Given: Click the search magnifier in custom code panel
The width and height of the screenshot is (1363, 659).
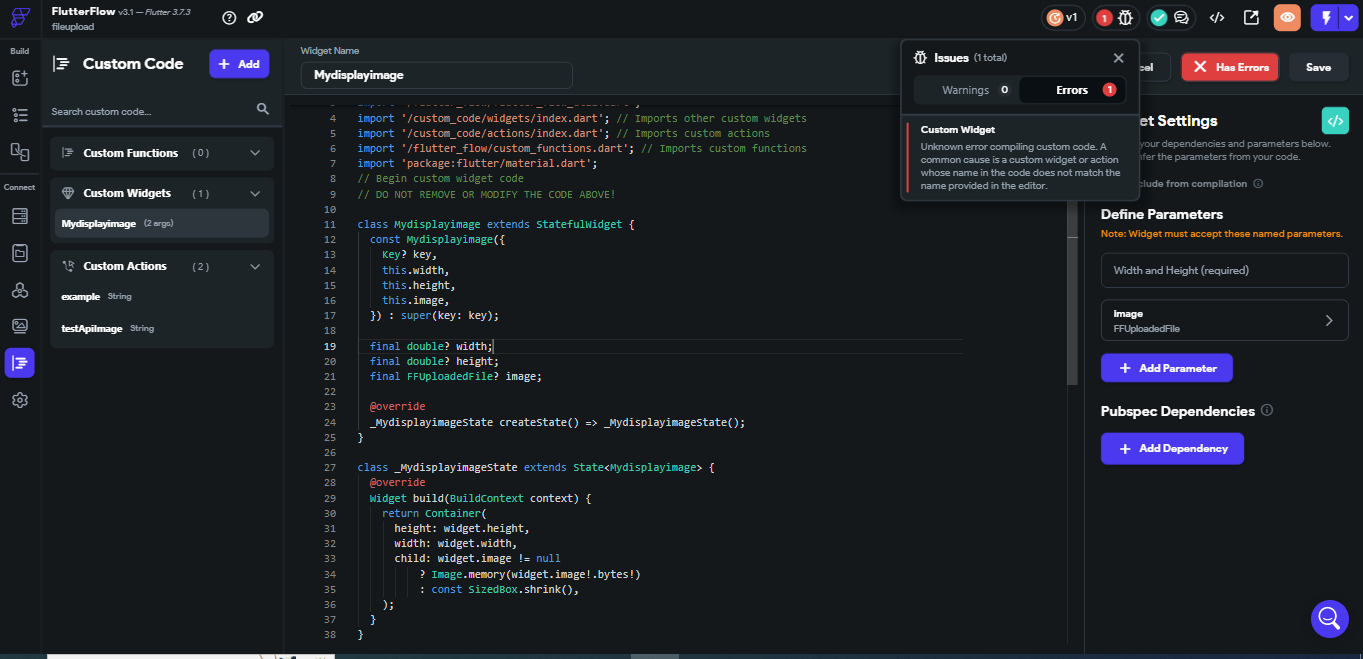Looking at the screenshot, I should point(263,109).
